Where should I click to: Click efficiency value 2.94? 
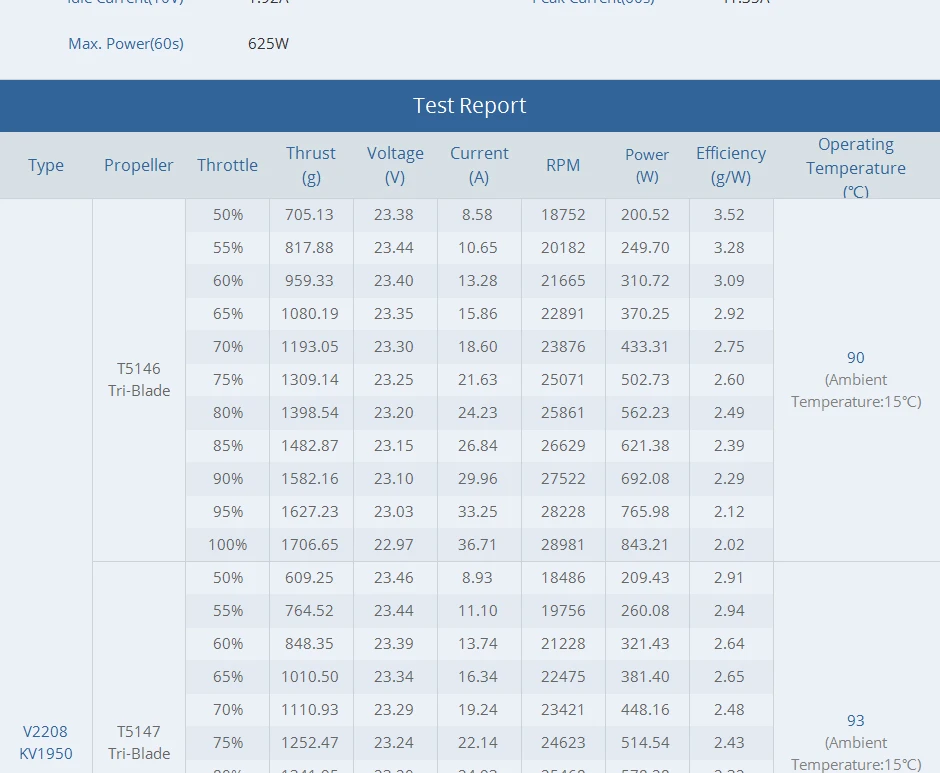[x=729, y=610]
